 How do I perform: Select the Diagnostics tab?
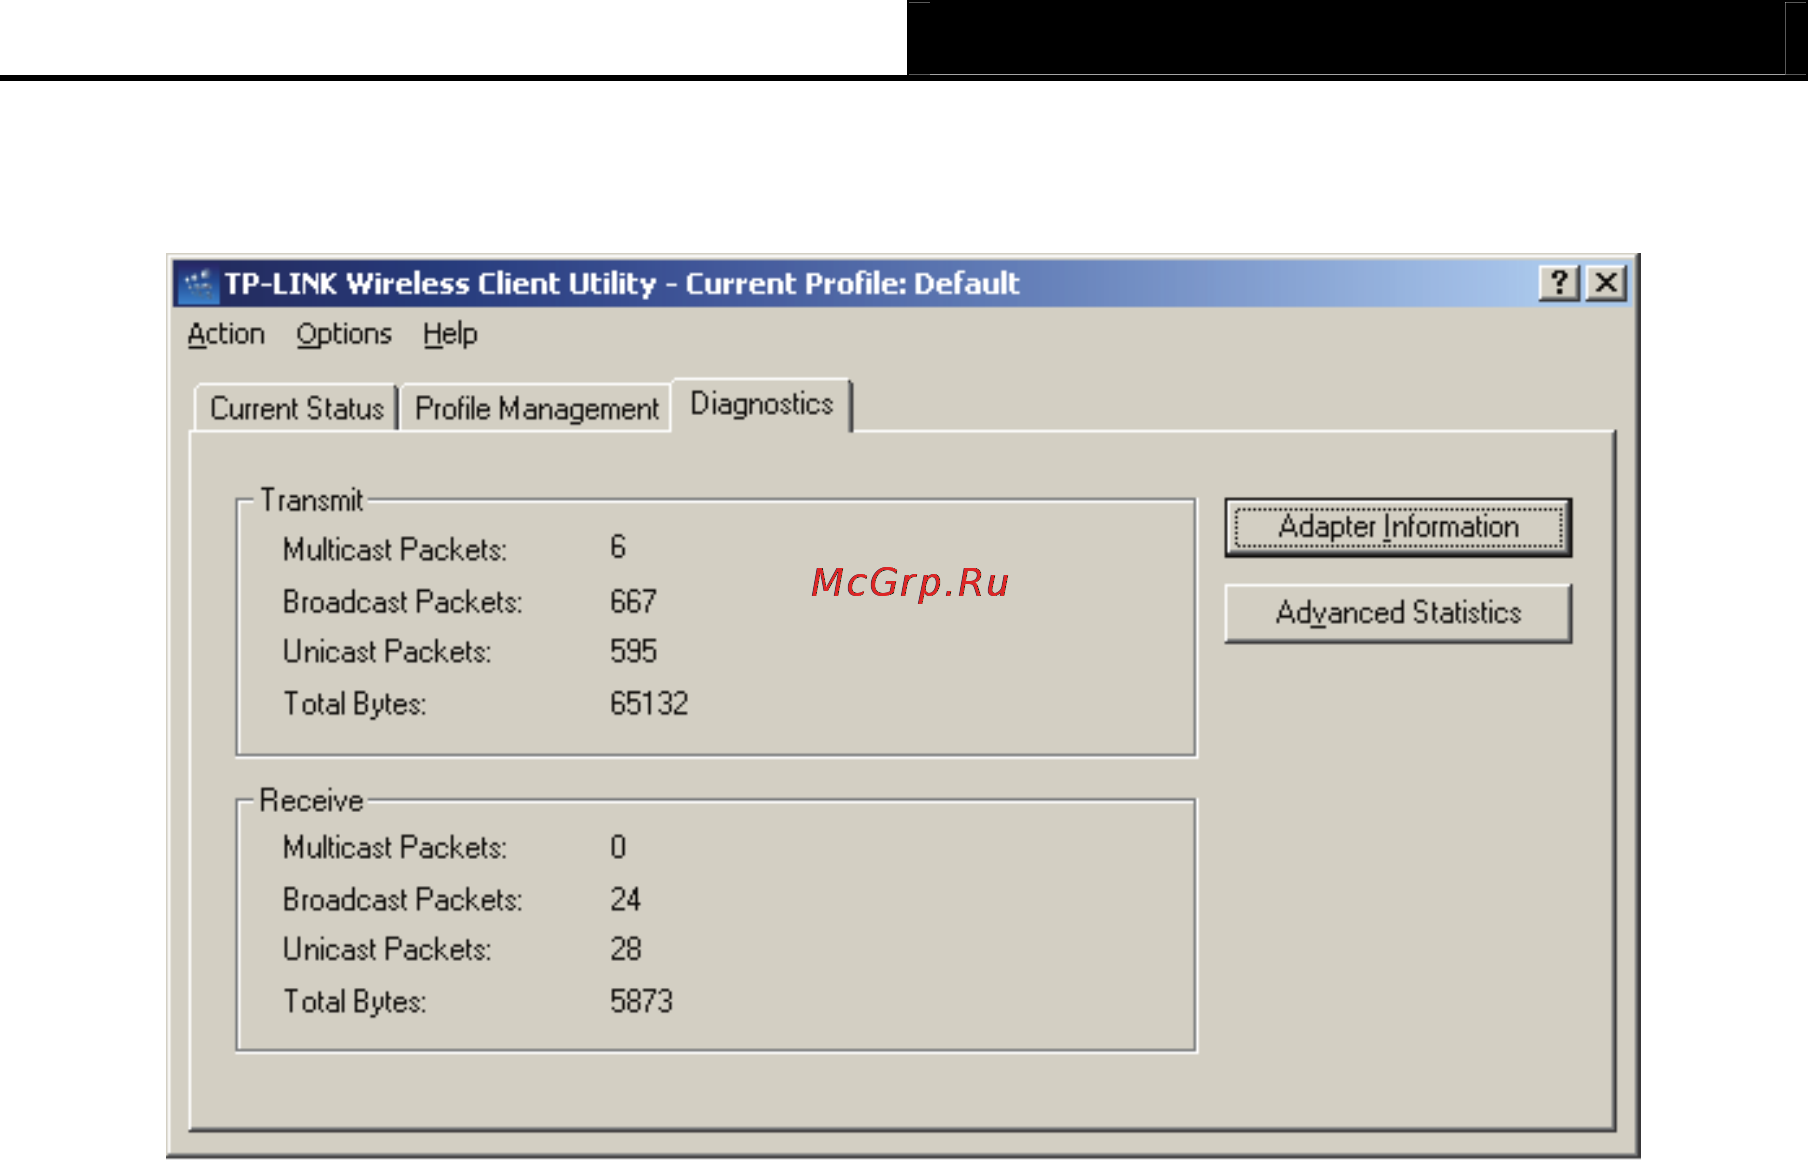pyautogui.click(x=761, y=404)
